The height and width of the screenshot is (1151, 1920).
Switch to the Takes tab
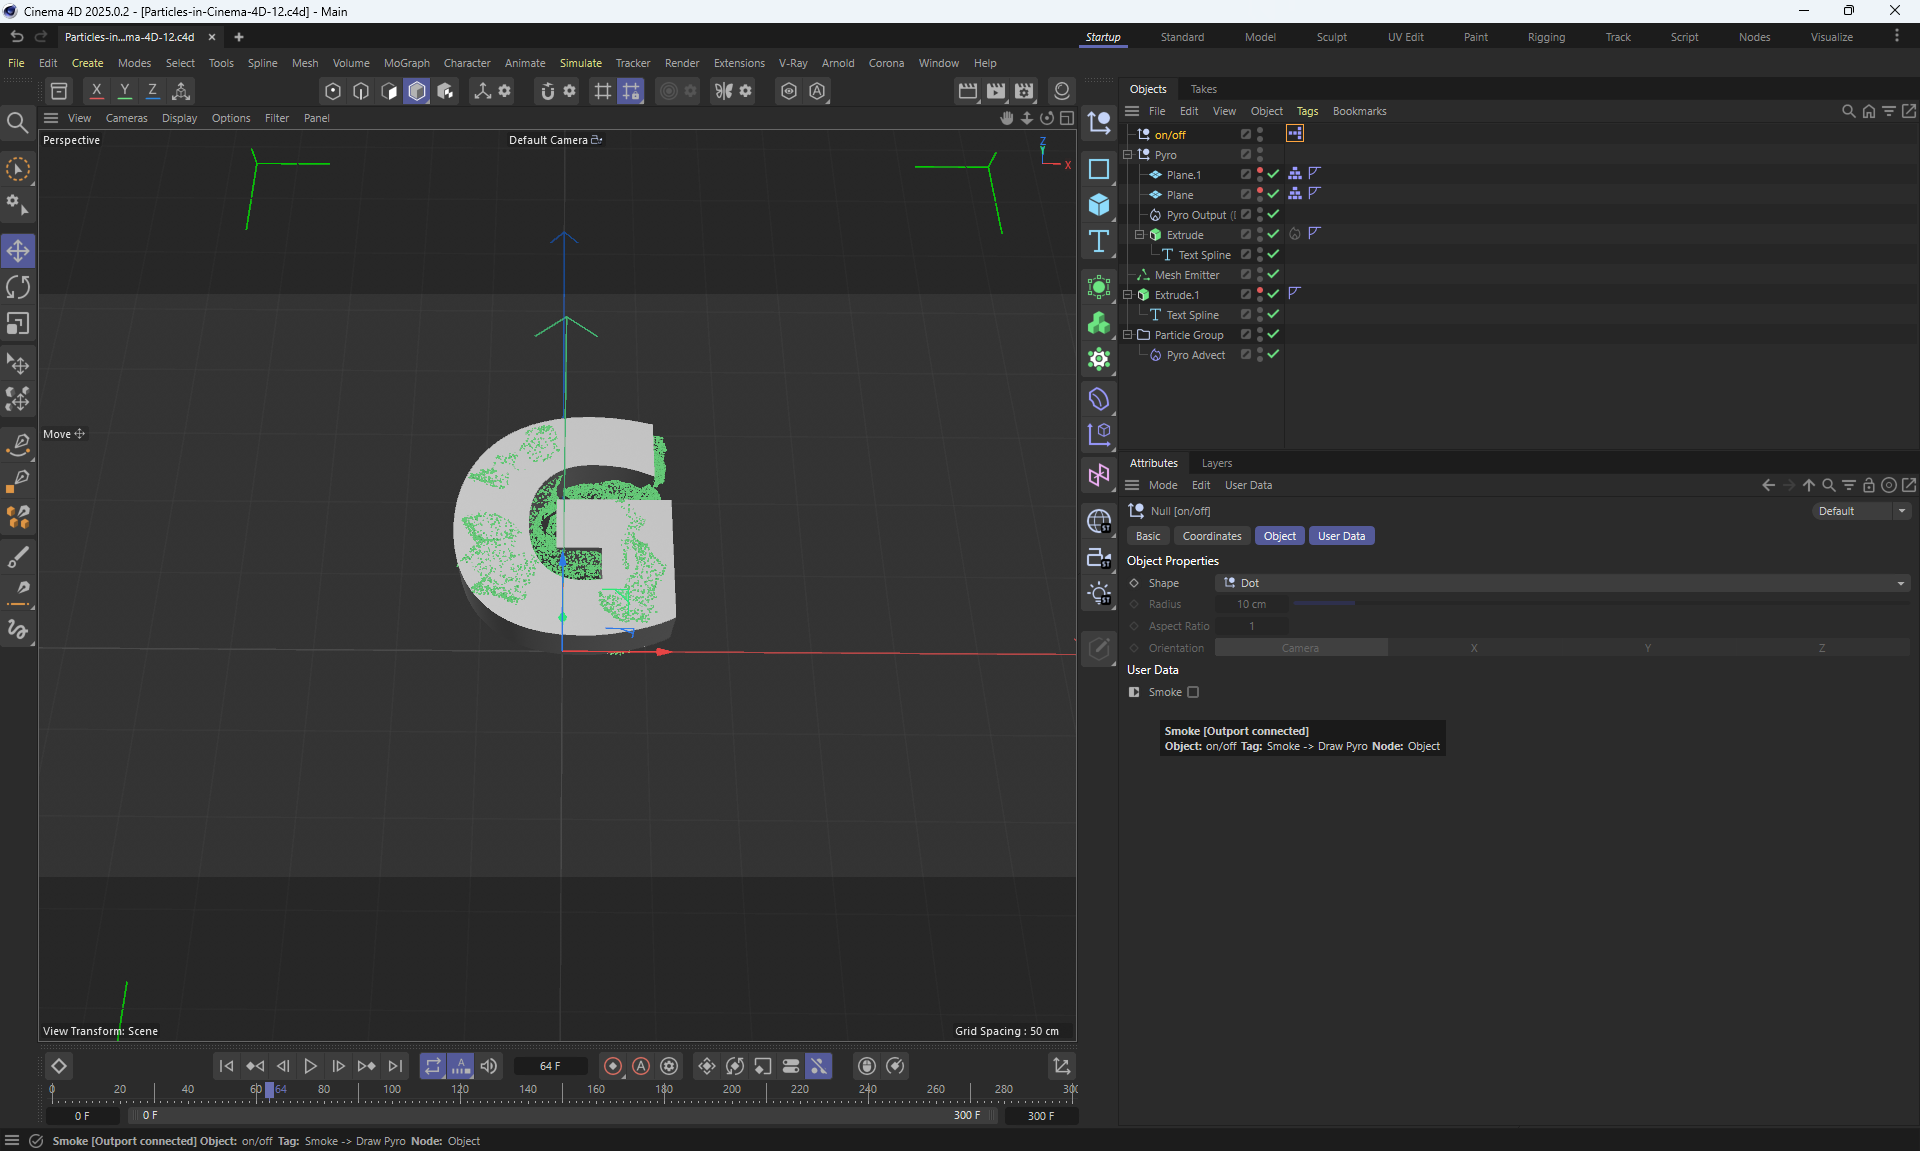[x=1203, y=89]
